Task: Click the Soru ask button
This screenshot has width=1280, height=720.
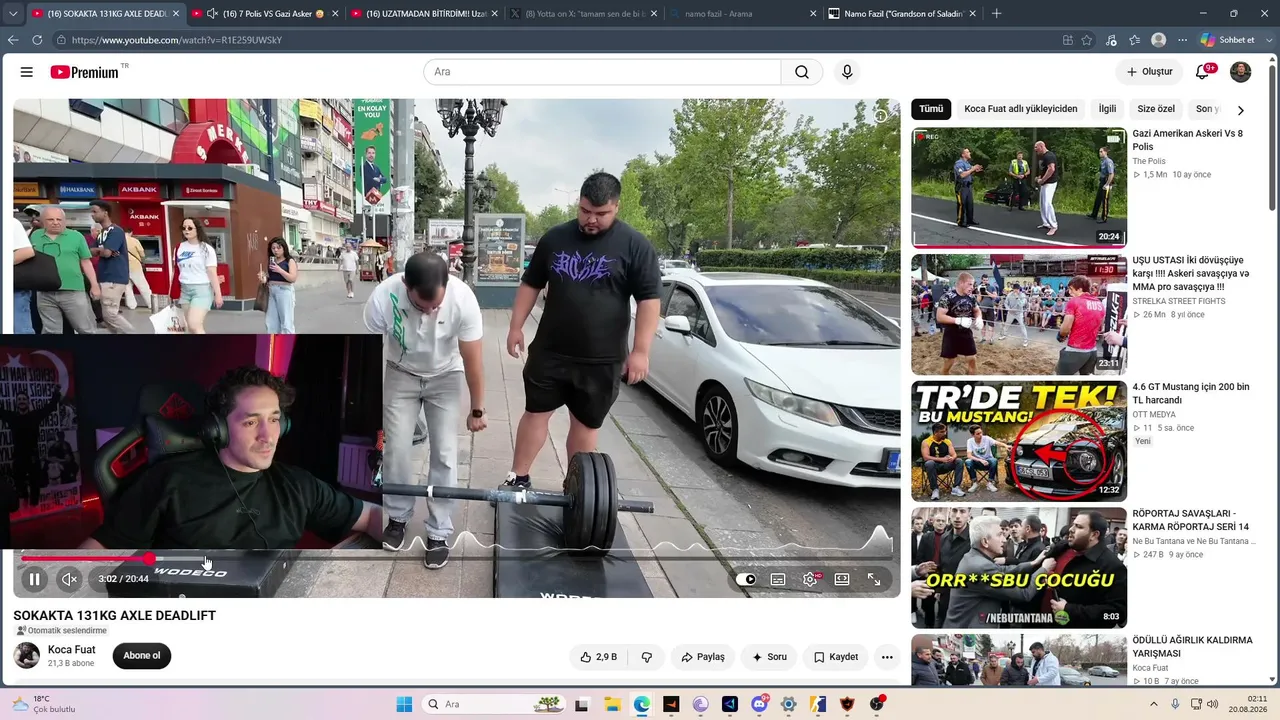Action: click(x=769, y=657)
